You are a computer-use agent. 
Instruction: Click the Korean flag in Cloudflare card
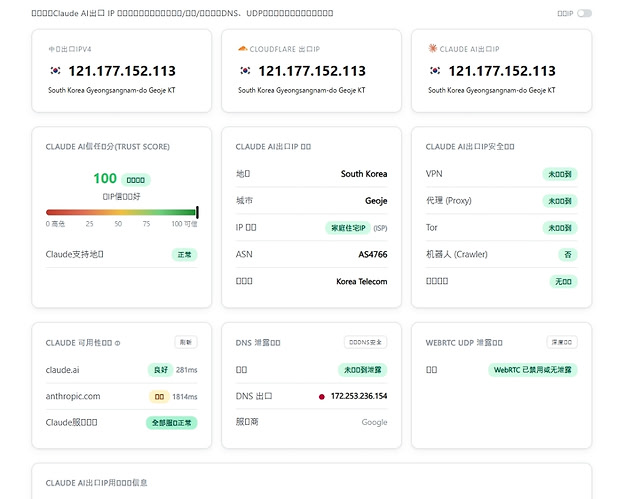pos(245,71)
